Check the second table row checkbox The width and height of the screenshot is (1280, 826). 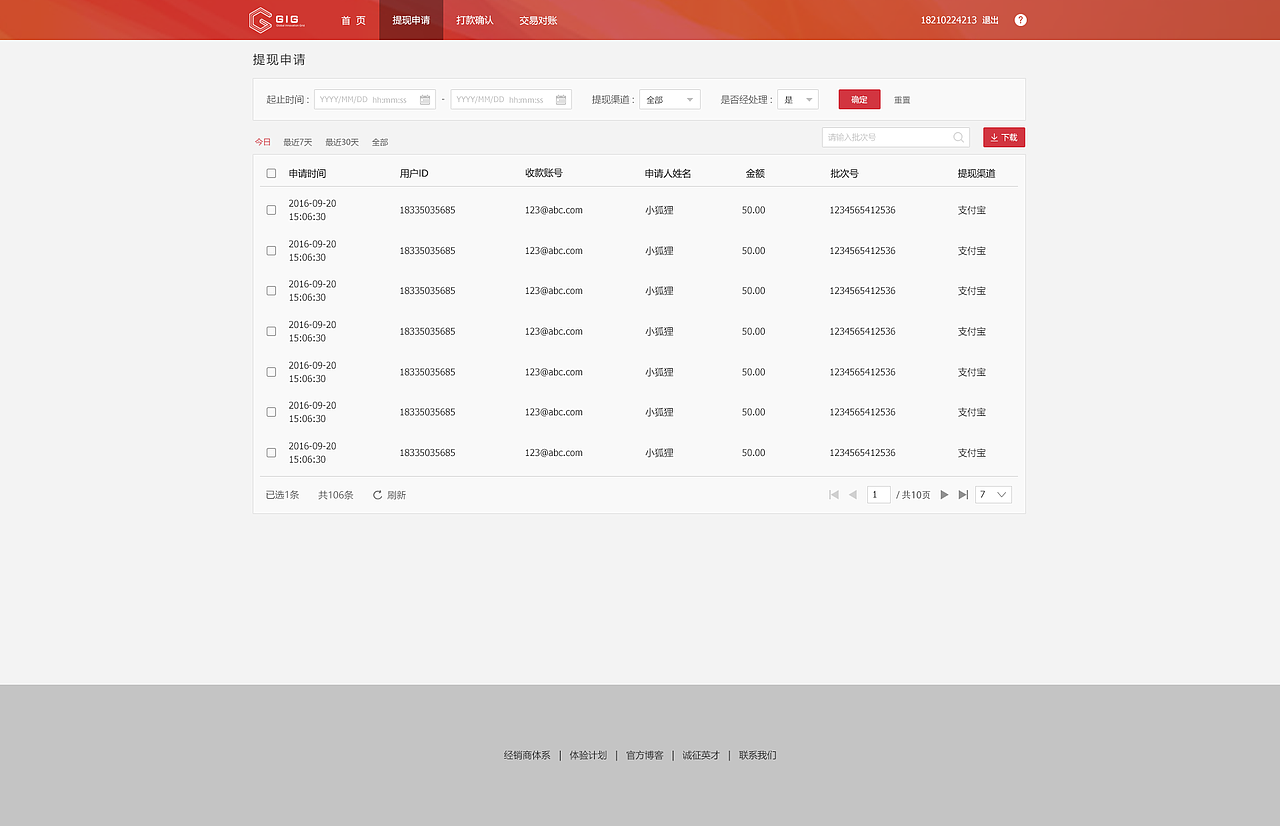[271, 251]
